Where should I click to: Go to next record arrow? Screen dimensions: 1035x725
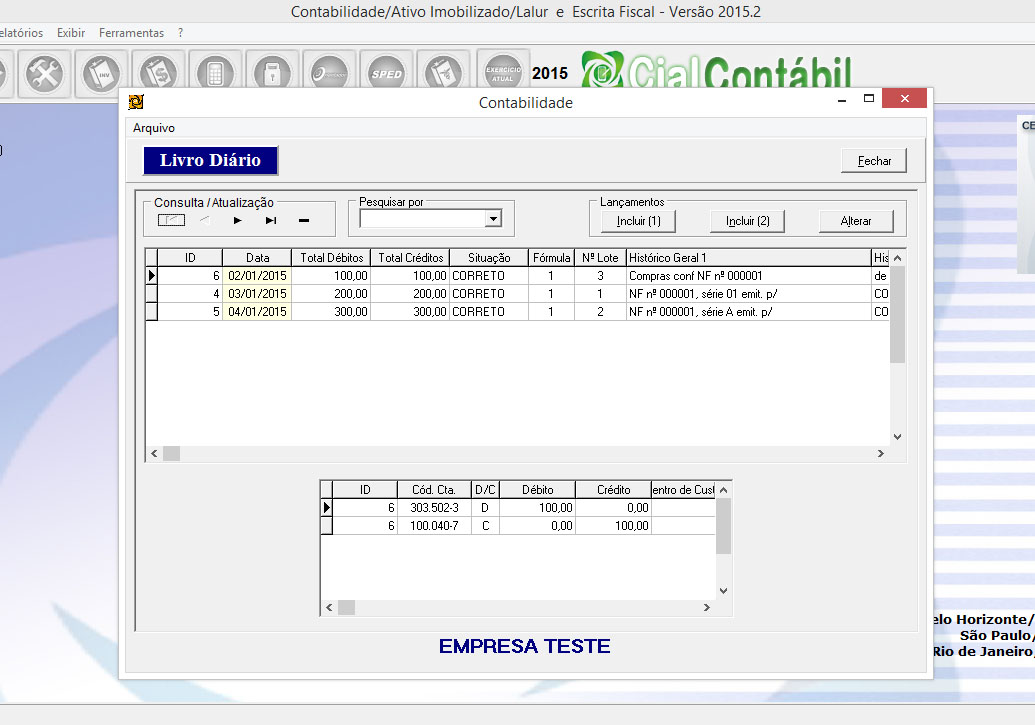[x=238, y=220]
